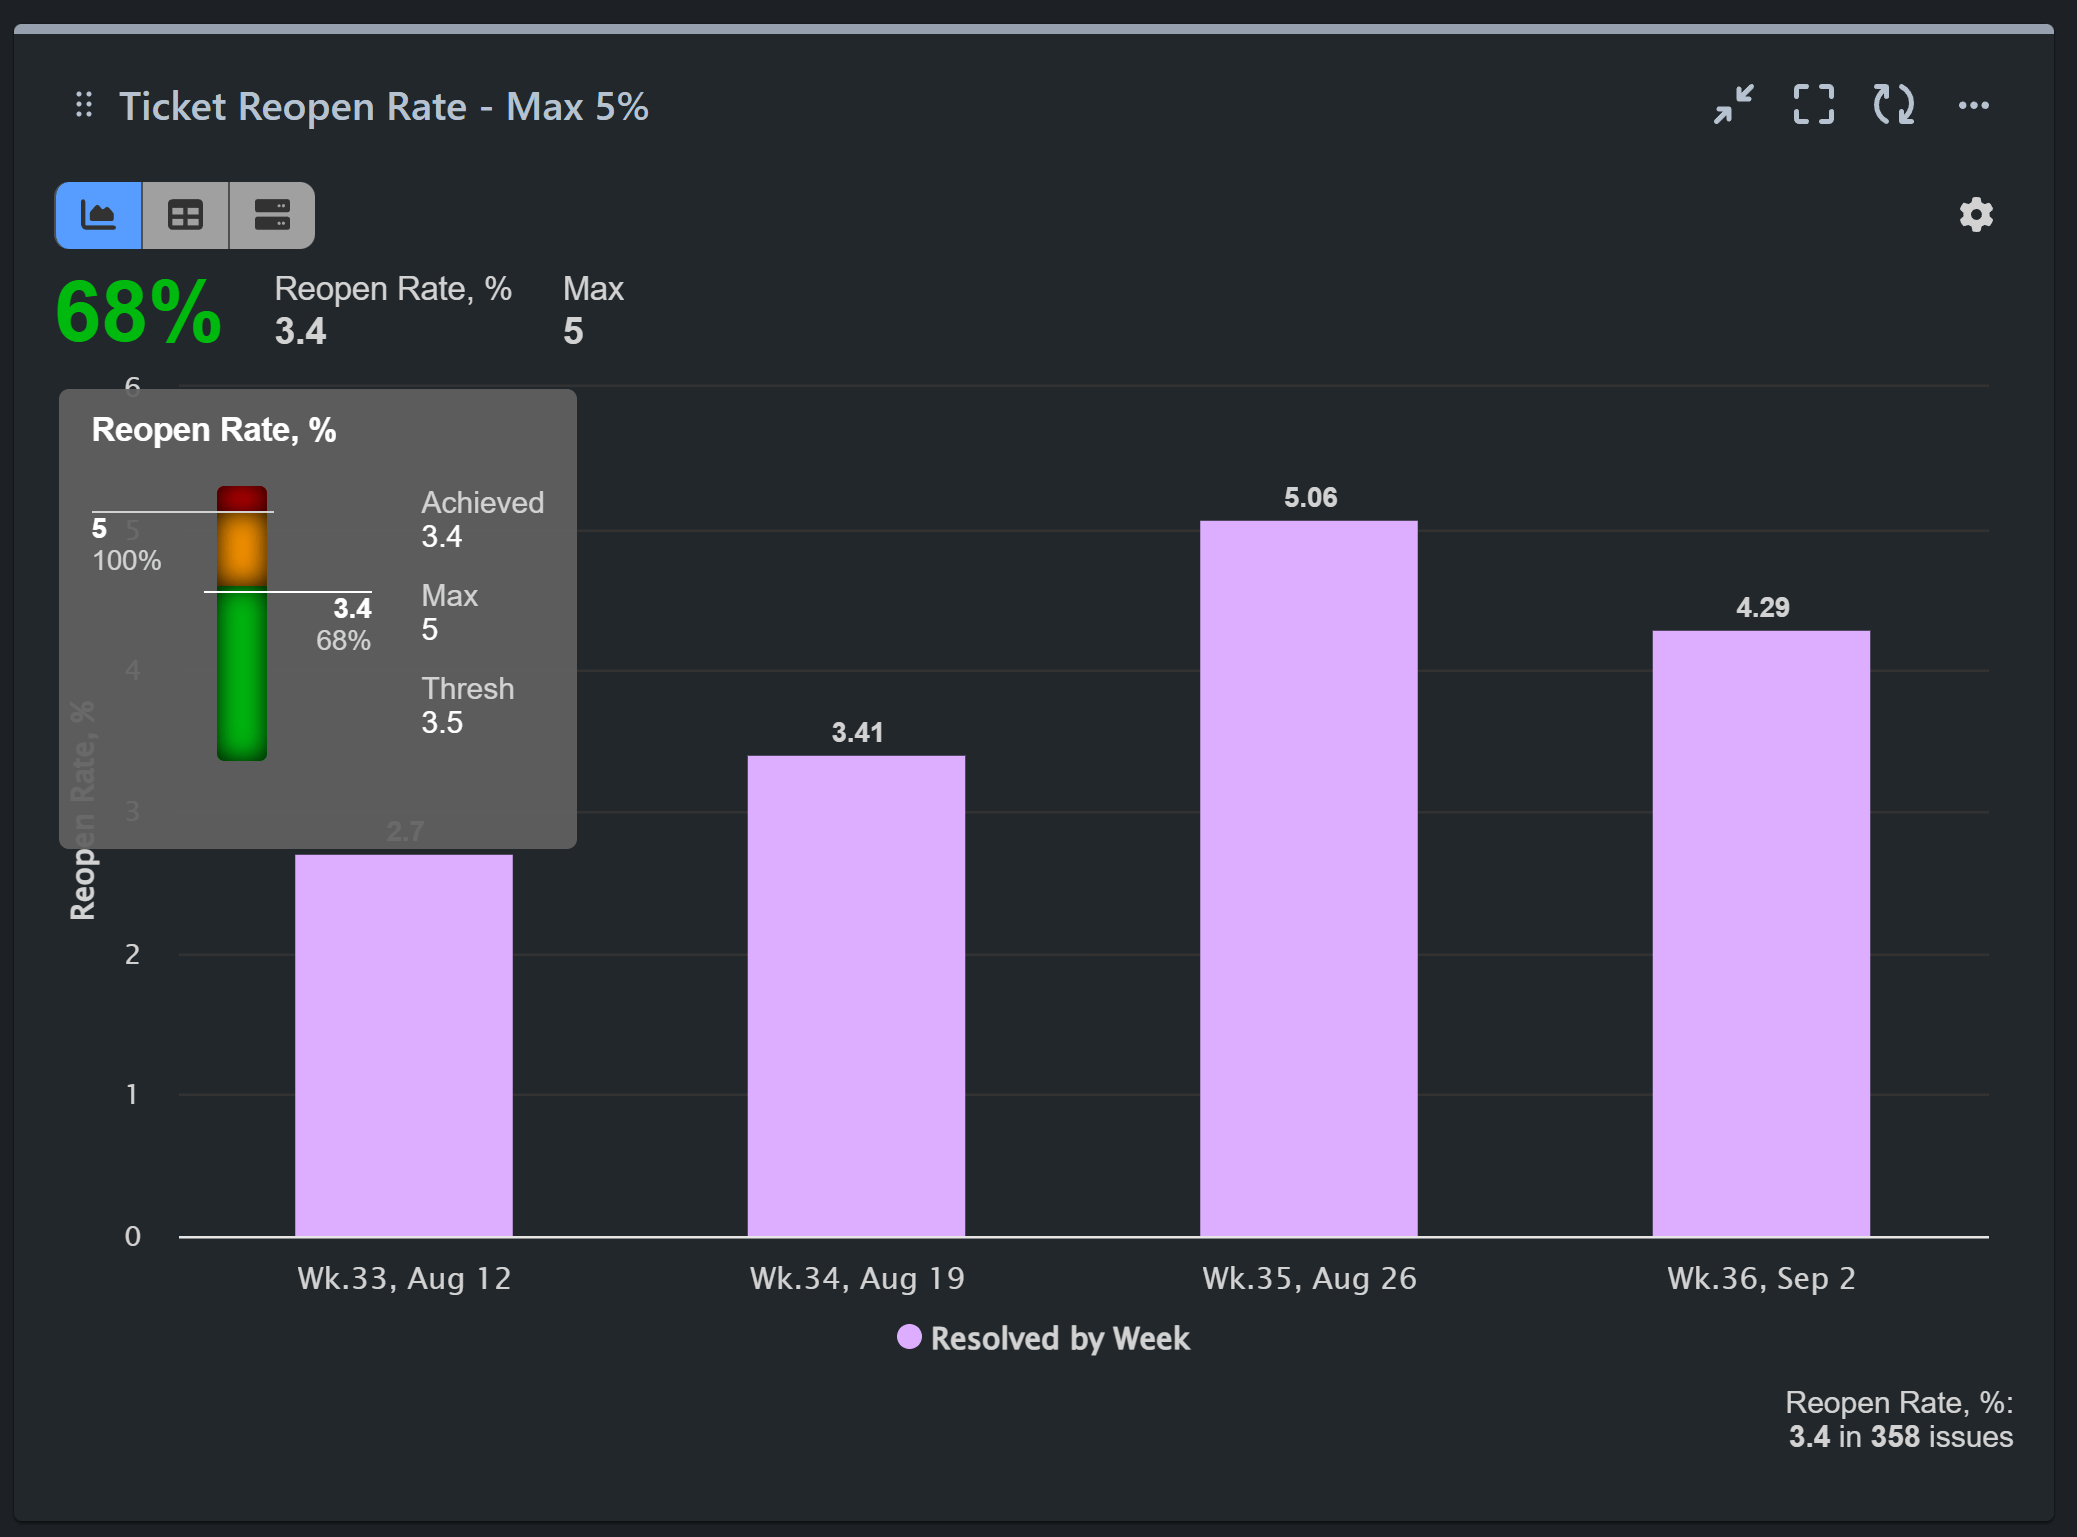2077x1537 pixels.
Task: Collapse the gadget with the shrink arrows icon
Action: tap(1733, 105)
